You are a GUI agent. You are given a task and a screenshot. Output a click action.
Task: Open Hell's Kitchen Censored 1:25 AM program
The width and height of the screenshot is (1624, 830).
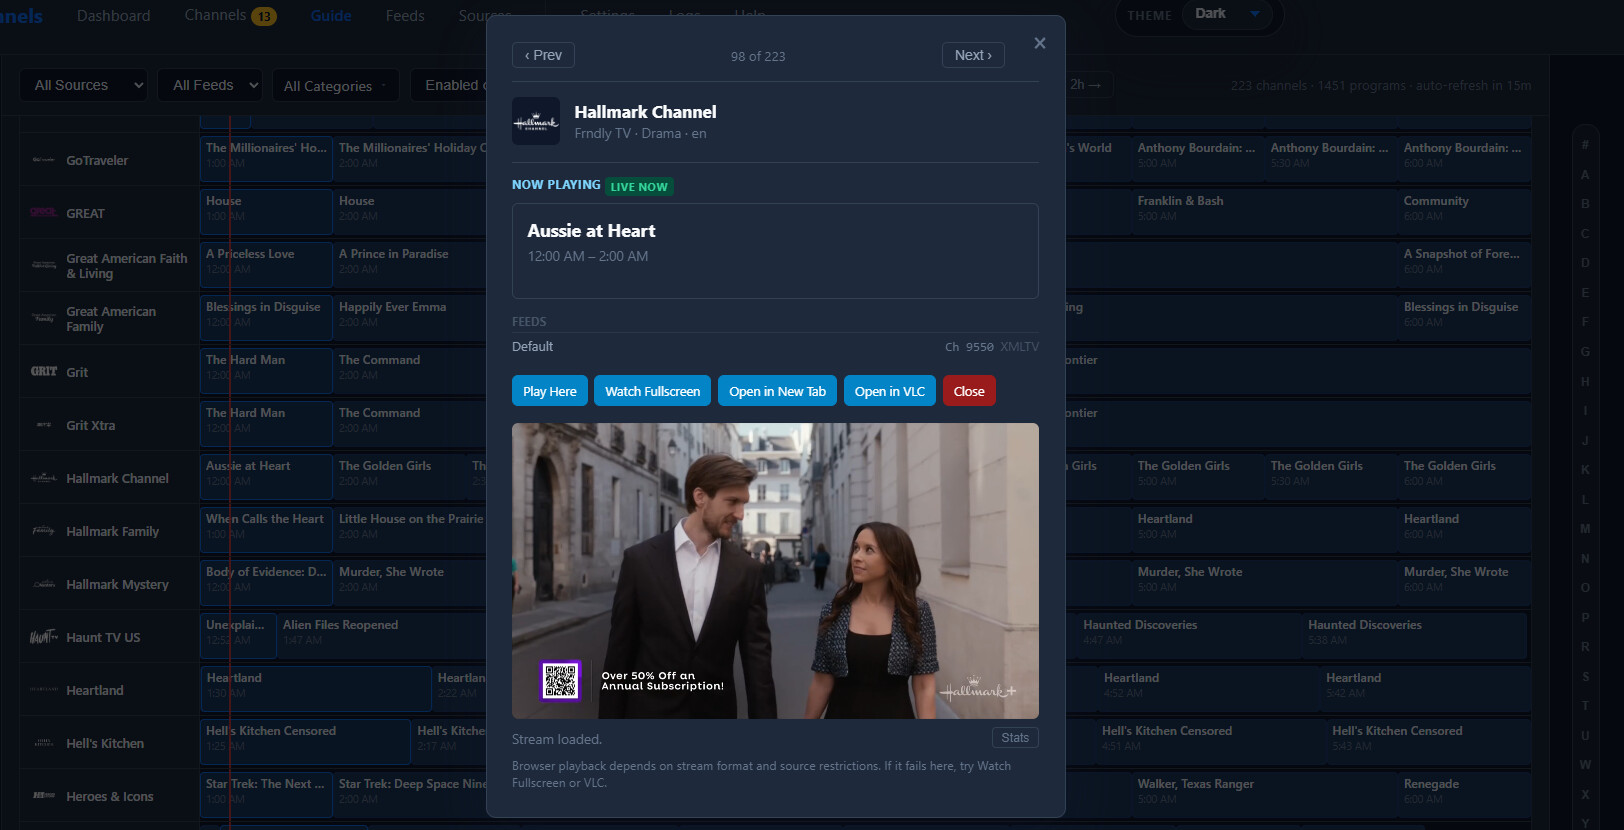pos(305,742)
